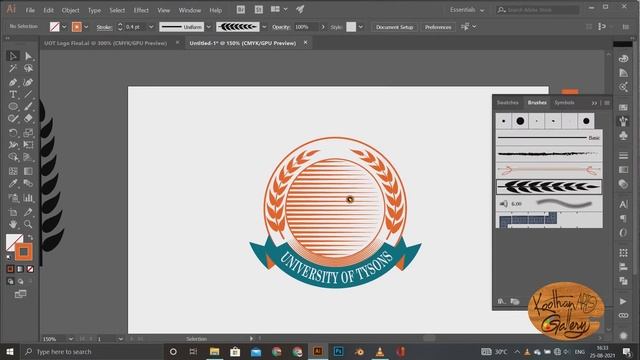The width and height of the screenshot is (640, 360).
Task: Select the Paintbrush tool
Action: coord(28,107)
